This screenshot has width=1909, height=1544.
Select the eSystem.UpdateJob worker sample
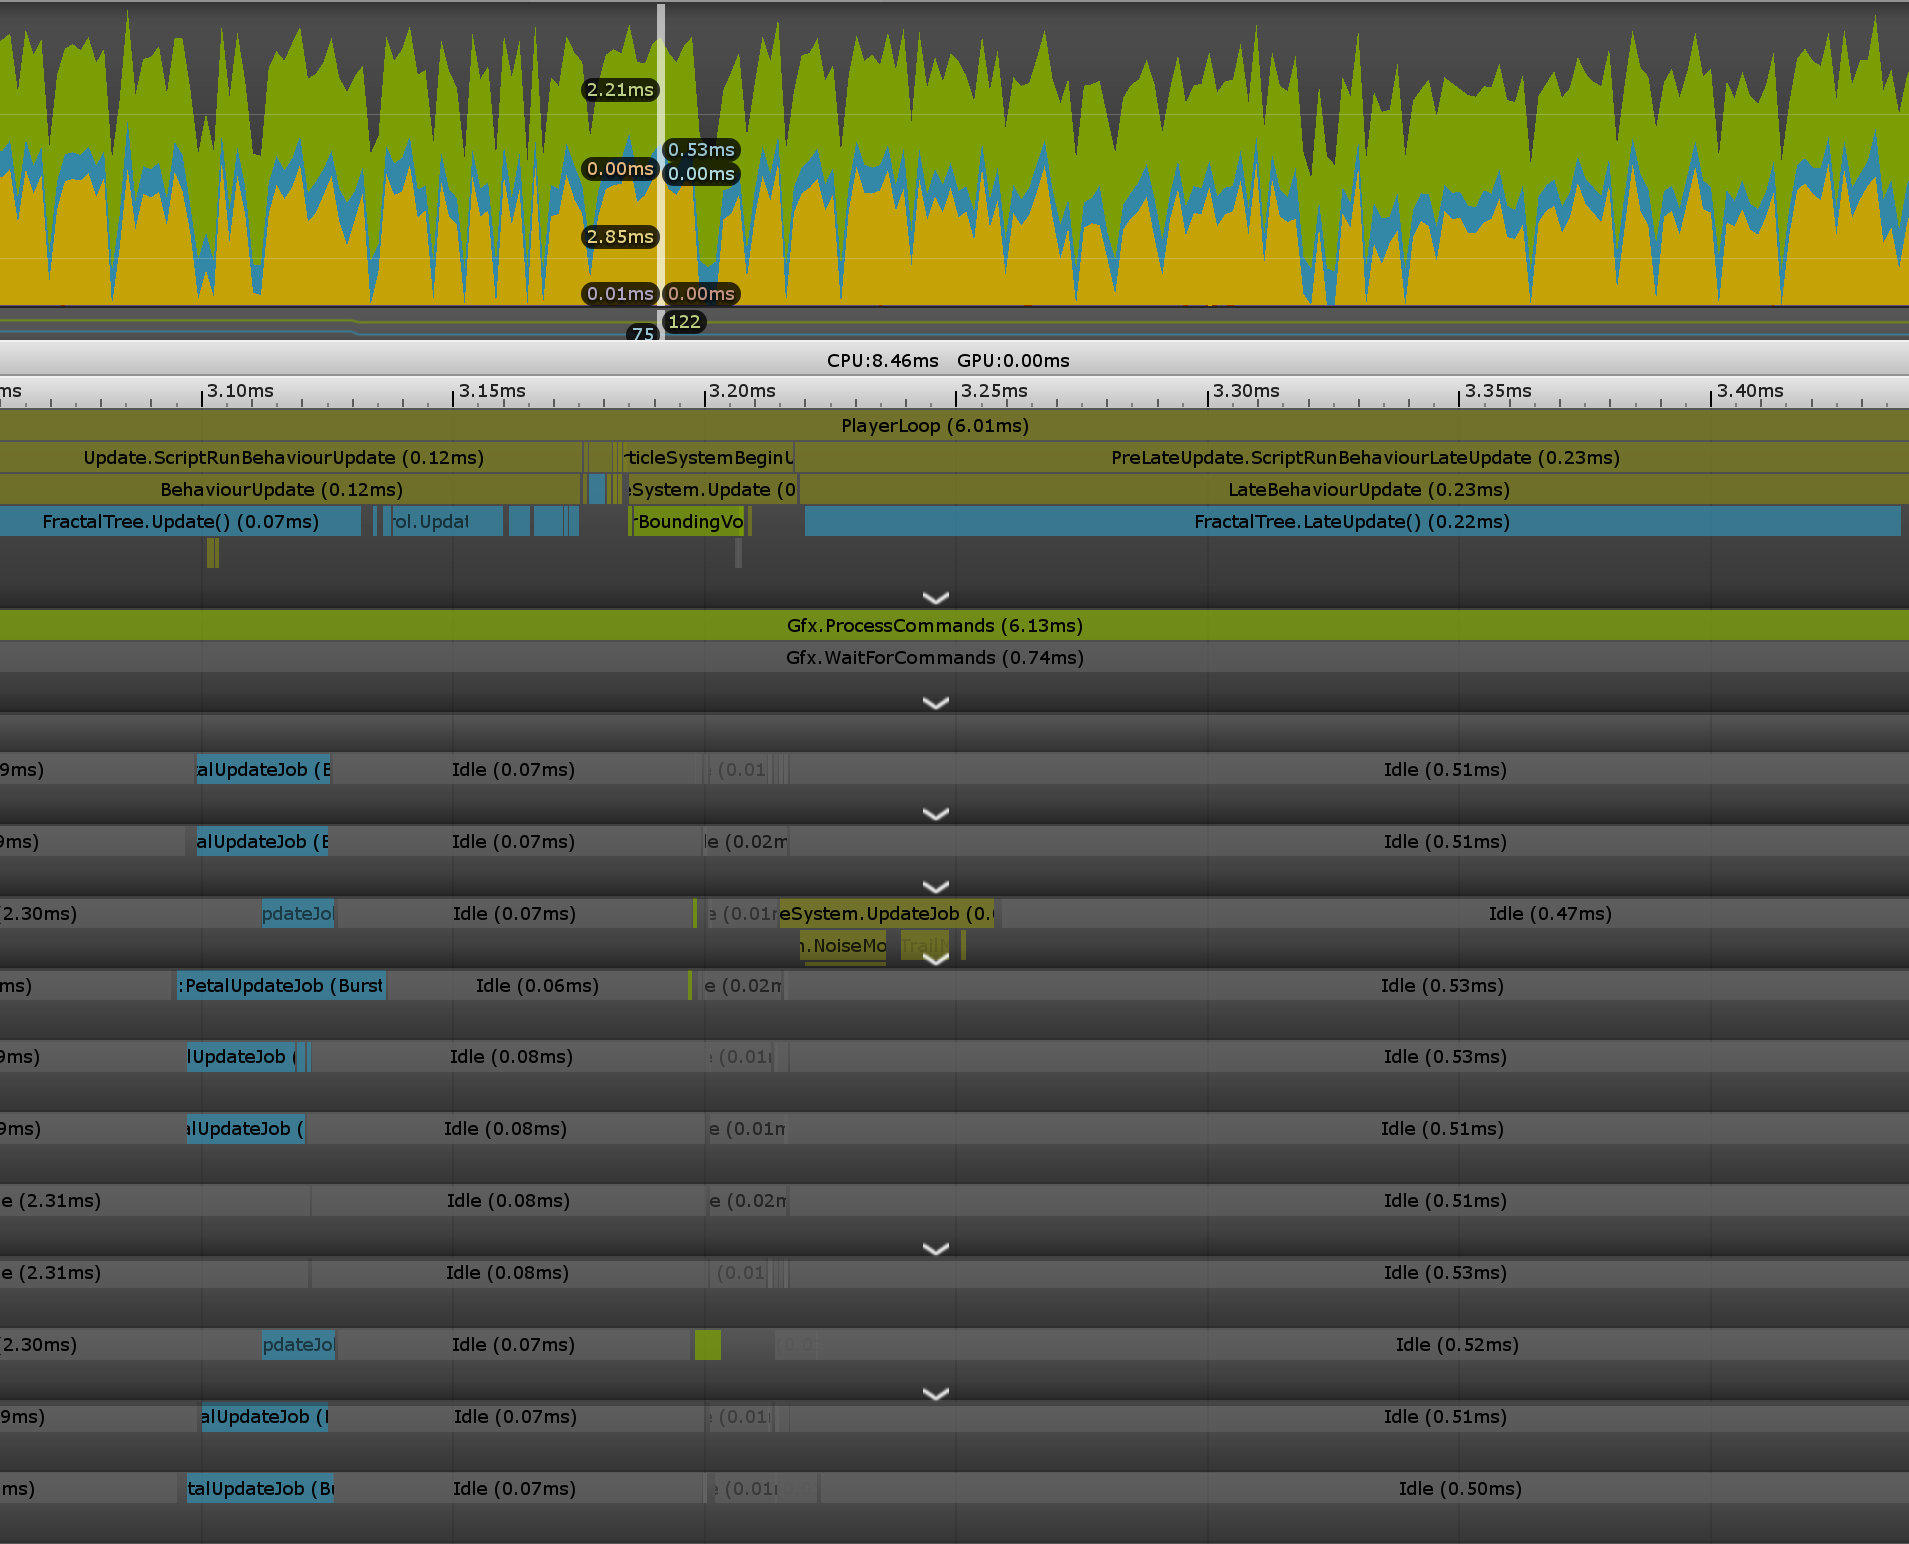click(x=887, y=914)
